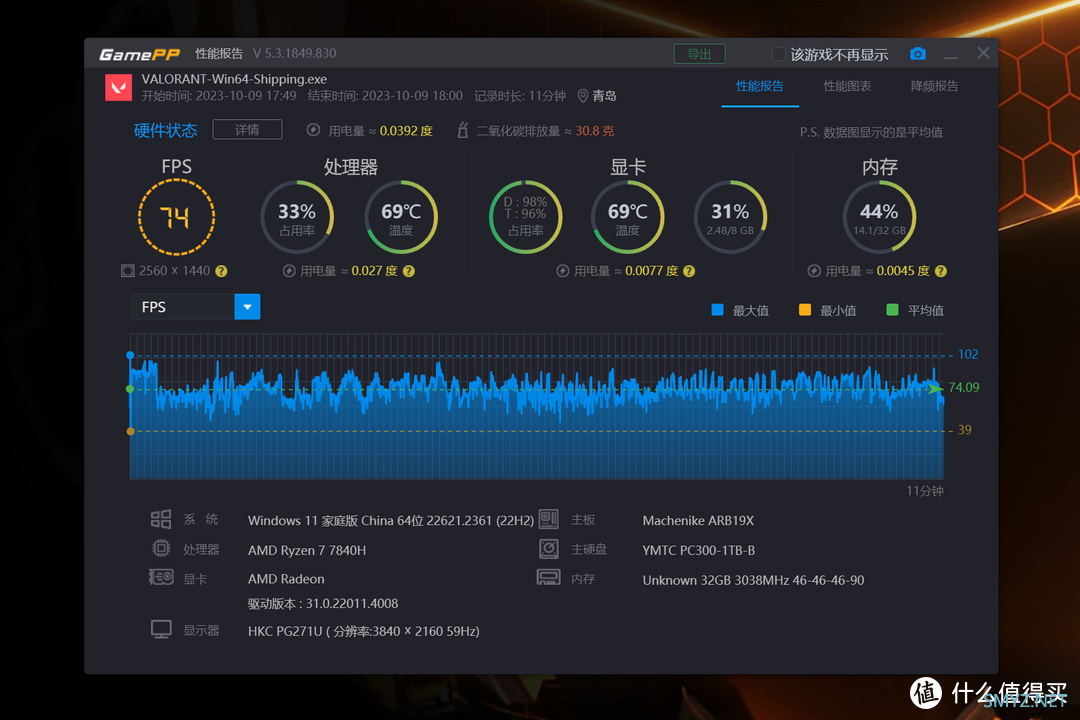The image size is (1080, 720).
Task: Click HKC PG271U display text
Action: [364, 631]
